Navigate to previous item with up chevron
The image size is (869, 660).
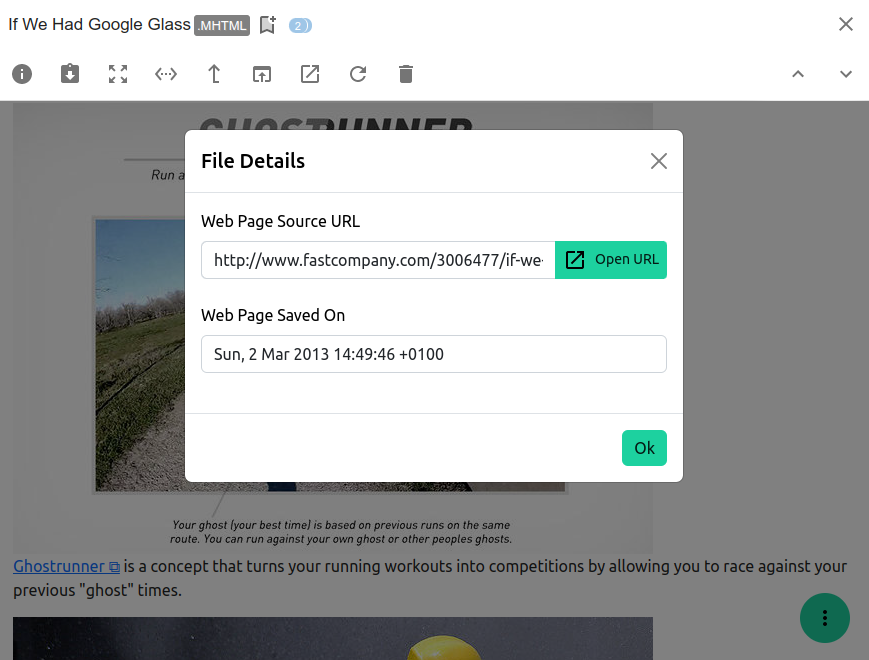tap(797, 74)
